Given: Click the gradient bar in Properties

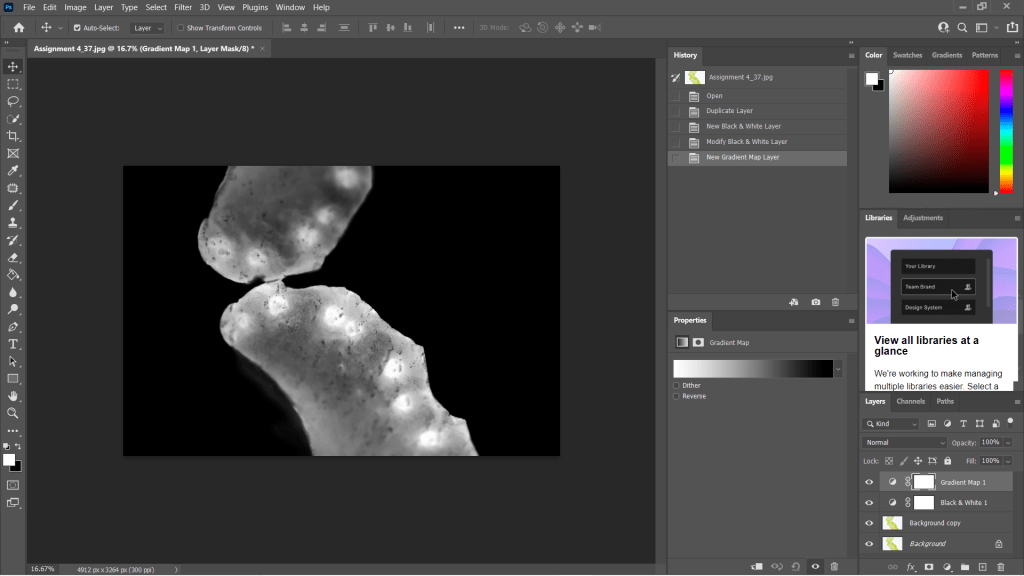Looking at the screenshot, I should 752,369.
